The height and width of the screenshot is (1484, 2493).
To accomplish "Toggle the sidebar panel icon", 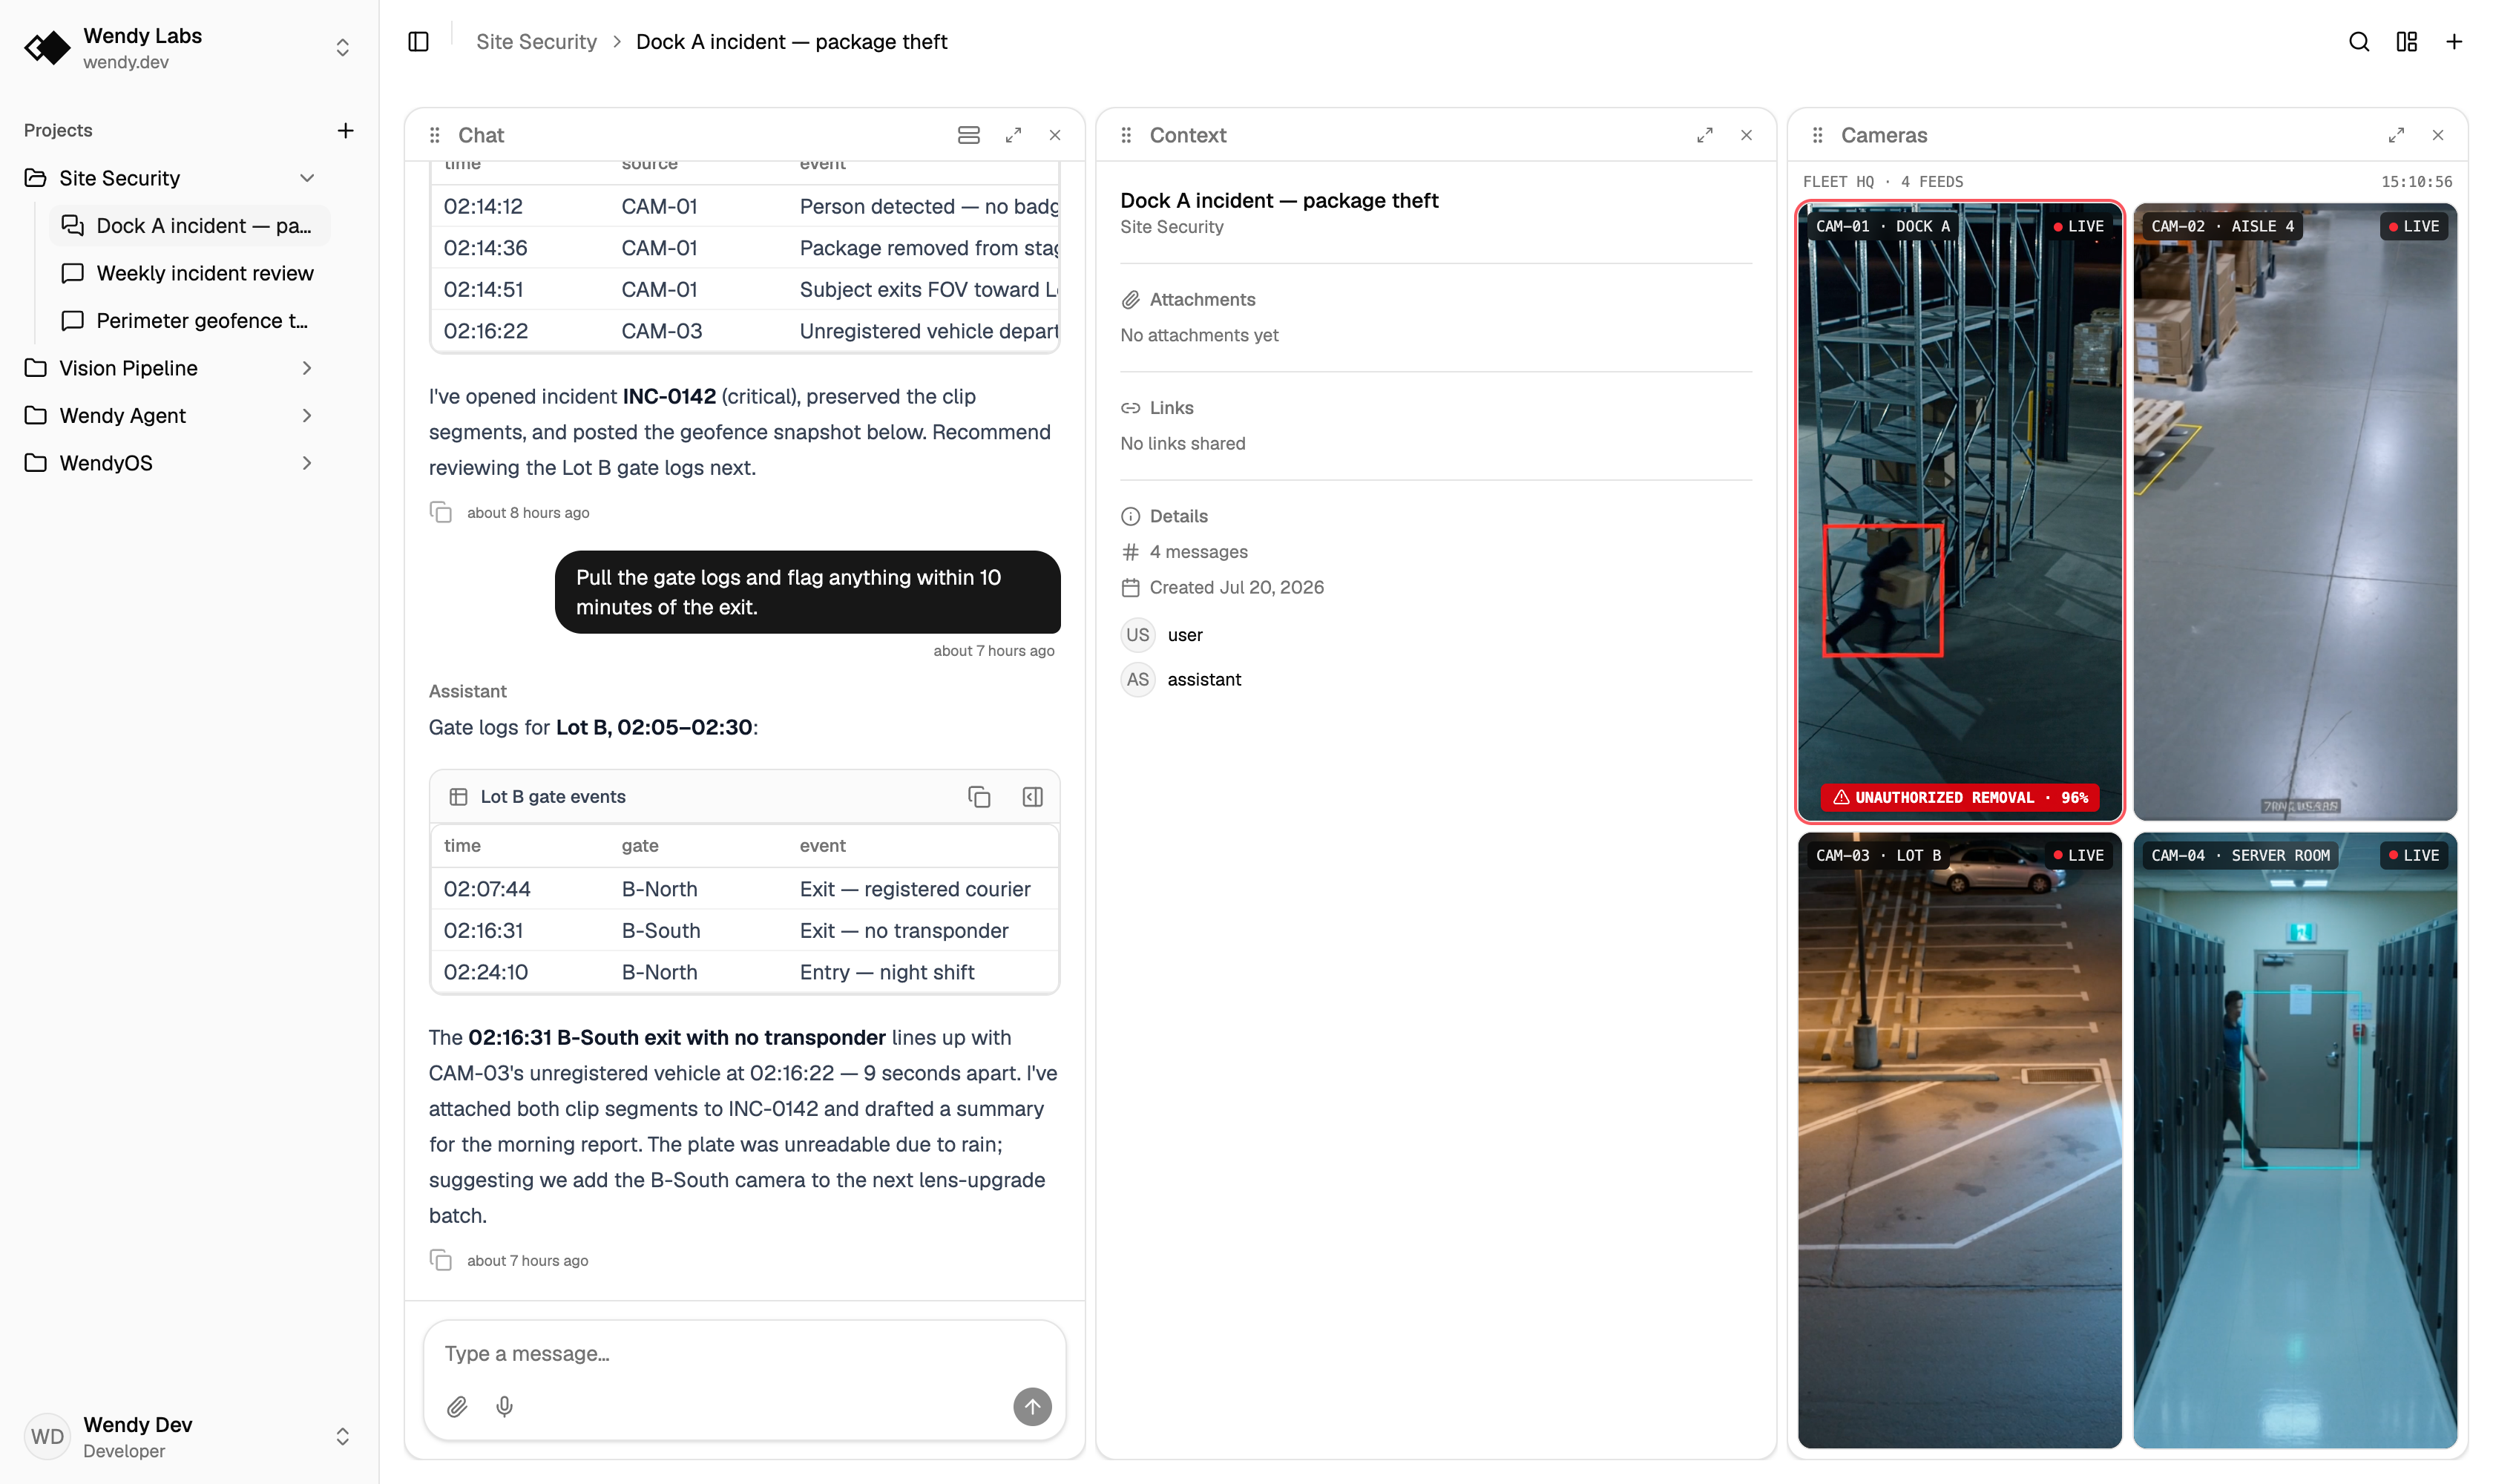I will (x=418, y=42).
